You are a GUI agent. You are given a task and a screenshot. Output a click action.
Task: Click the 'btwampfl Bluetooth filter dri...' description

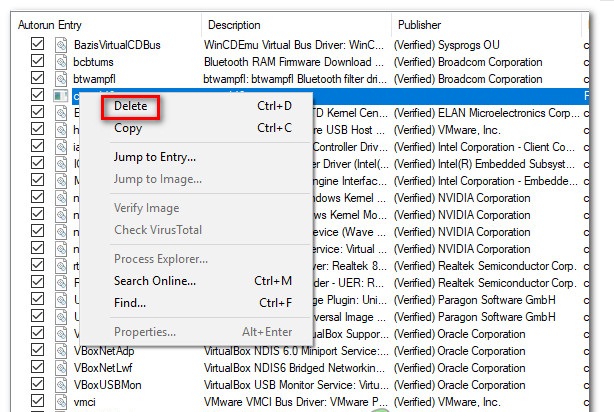coord(295,79)
